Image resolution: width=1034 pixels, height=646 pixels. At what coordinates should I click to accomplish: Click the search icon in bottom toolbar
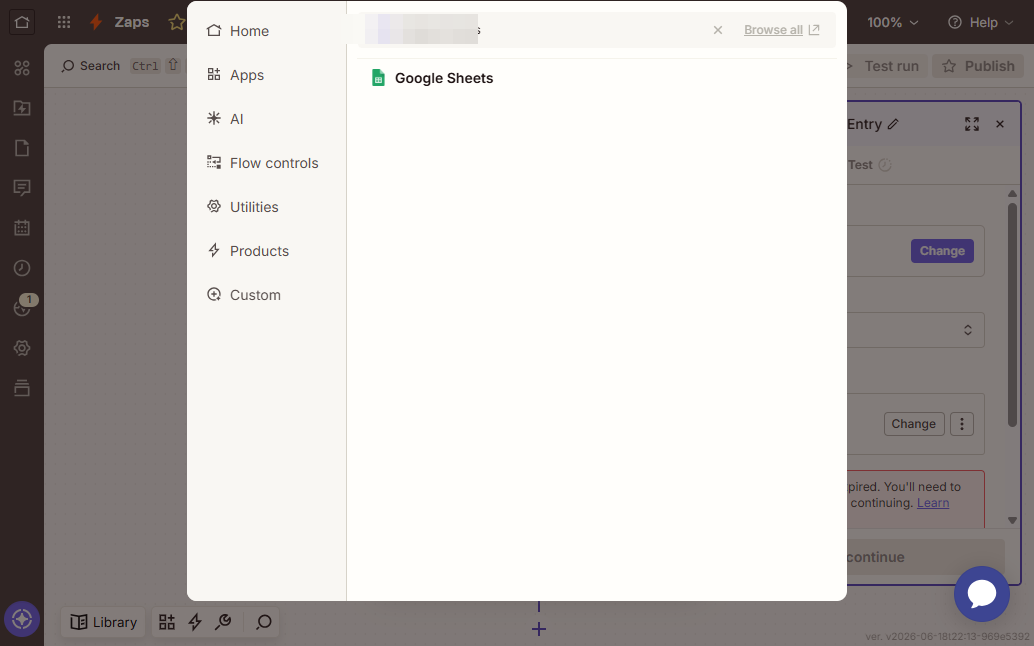tap(264, 622)
